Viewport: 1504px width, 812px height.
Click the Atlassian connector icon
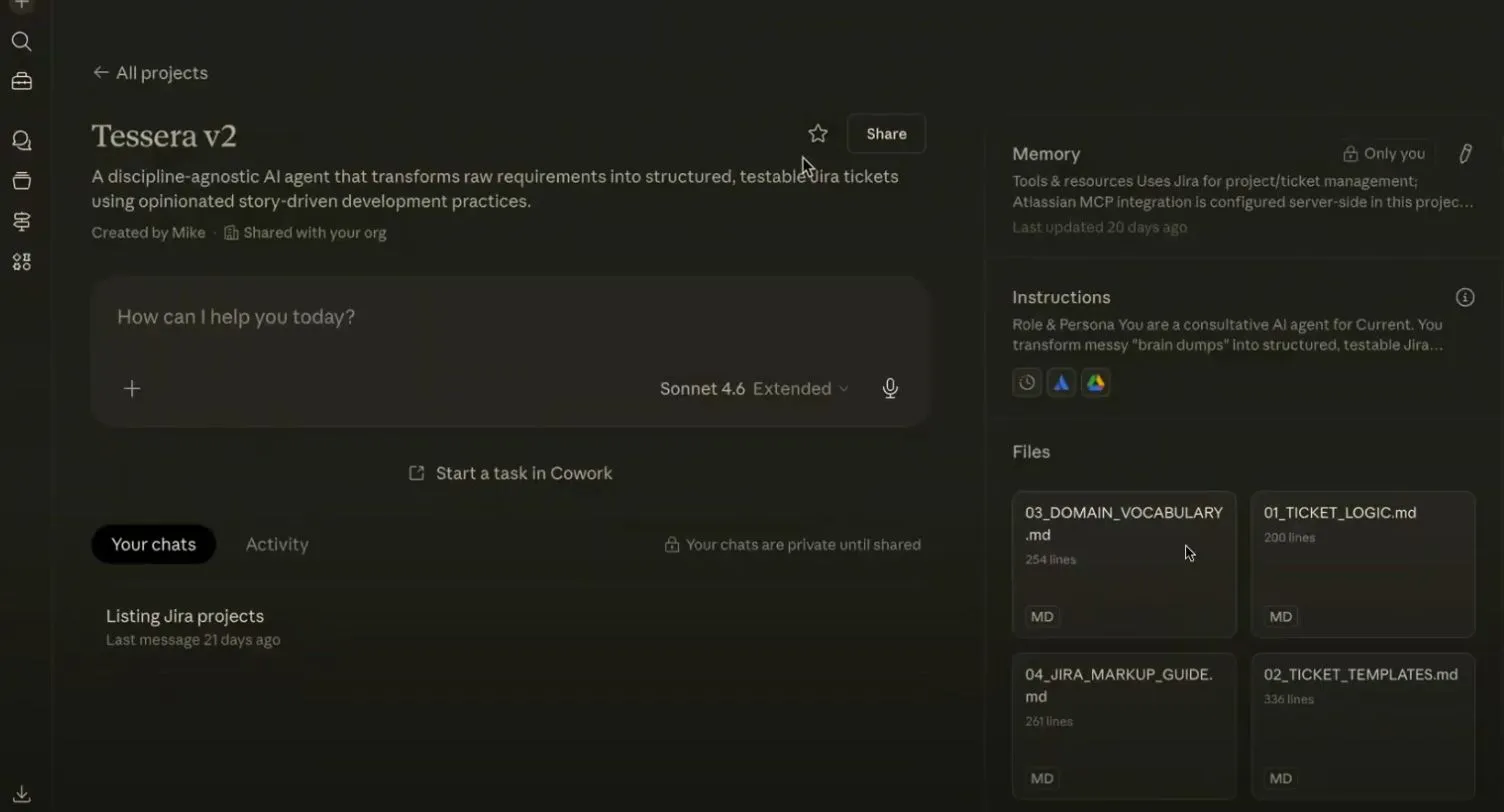pos(1061,383)
